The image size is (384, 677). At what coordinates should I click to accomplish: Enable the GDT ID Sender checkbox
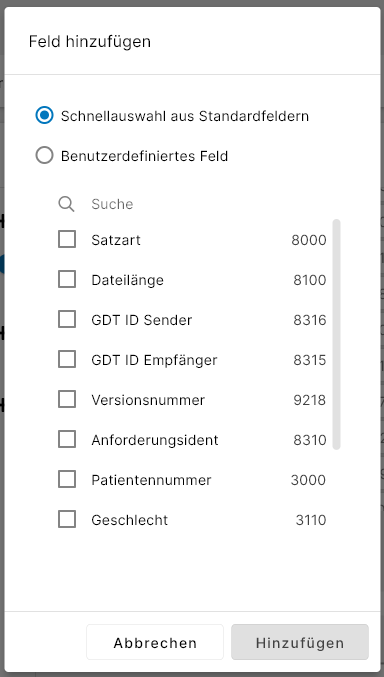click(x=67, y=320)
